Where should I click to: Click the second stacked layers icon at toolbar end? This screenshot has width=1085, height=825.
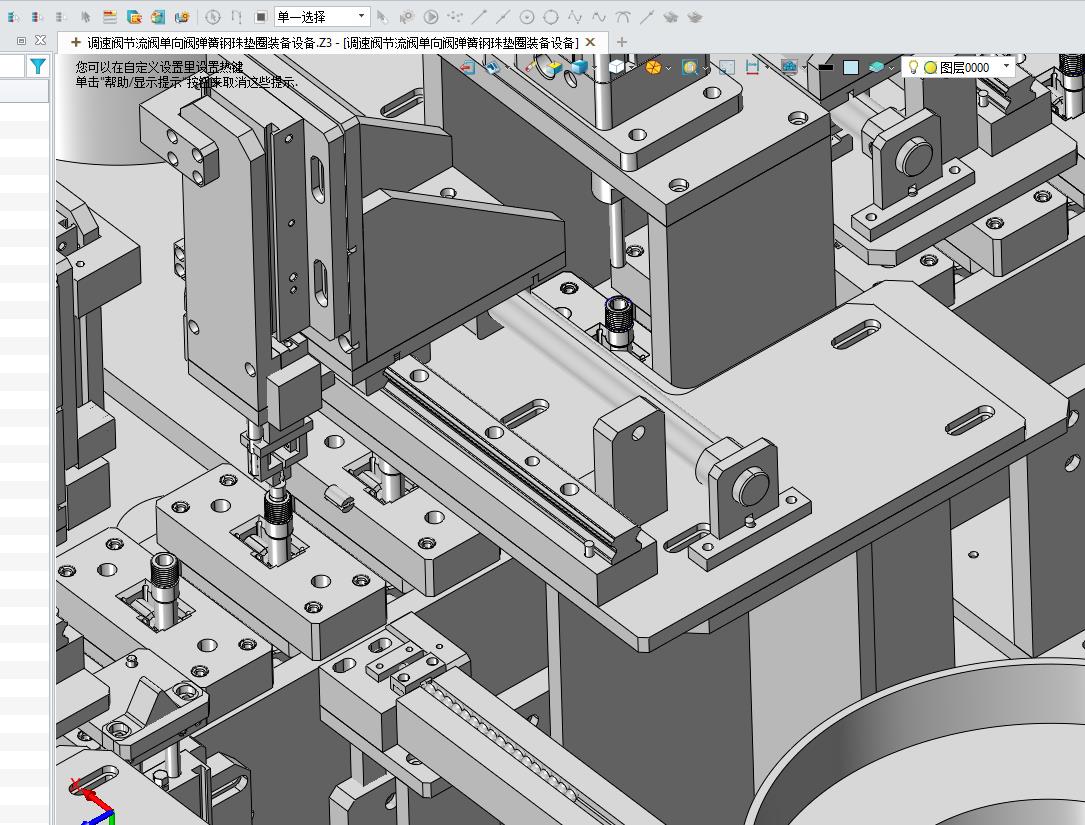click(x=695, y=17)
